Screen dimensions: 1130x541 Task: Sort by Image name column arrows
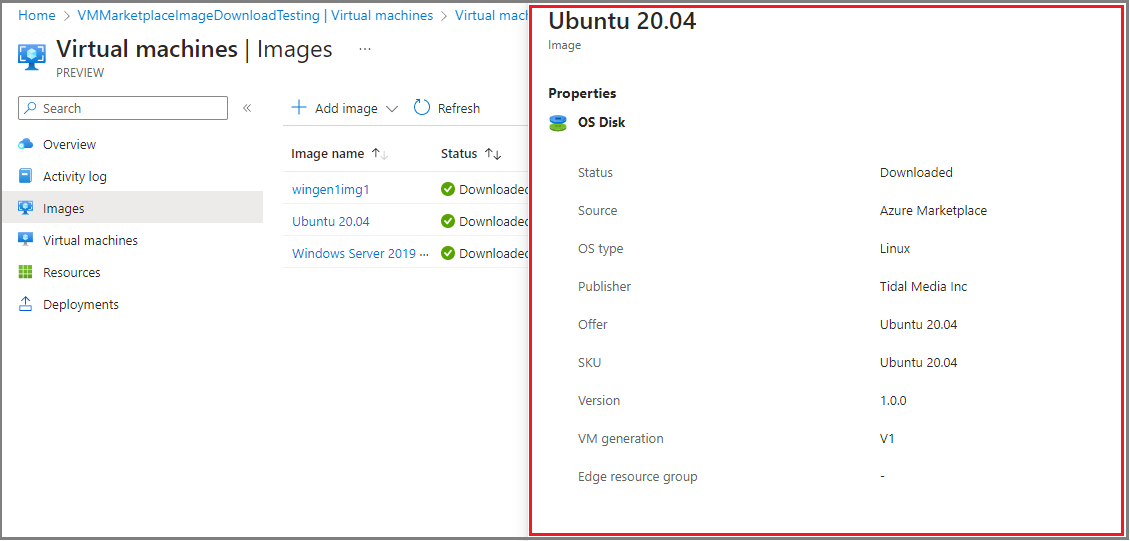[x=380, y=154]
